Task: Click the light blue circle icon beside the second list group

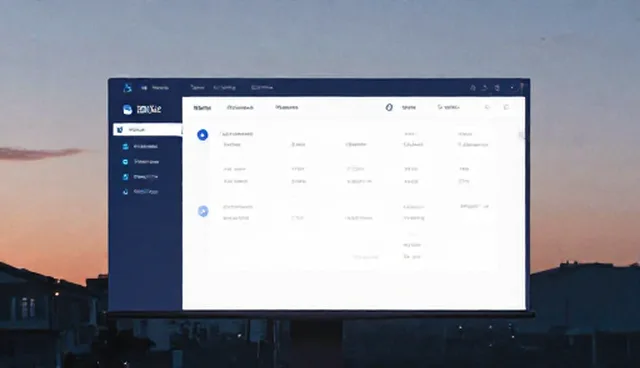Action: click(203, 211)
